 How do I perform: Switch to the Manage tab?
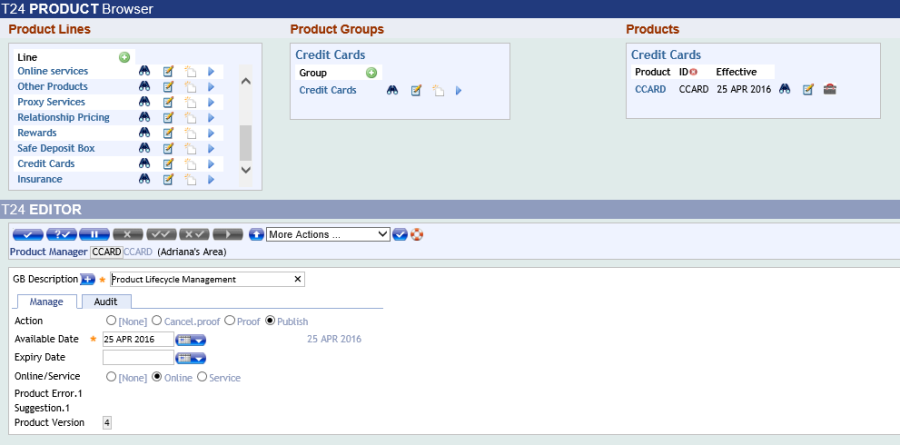[x=46, y=301]
